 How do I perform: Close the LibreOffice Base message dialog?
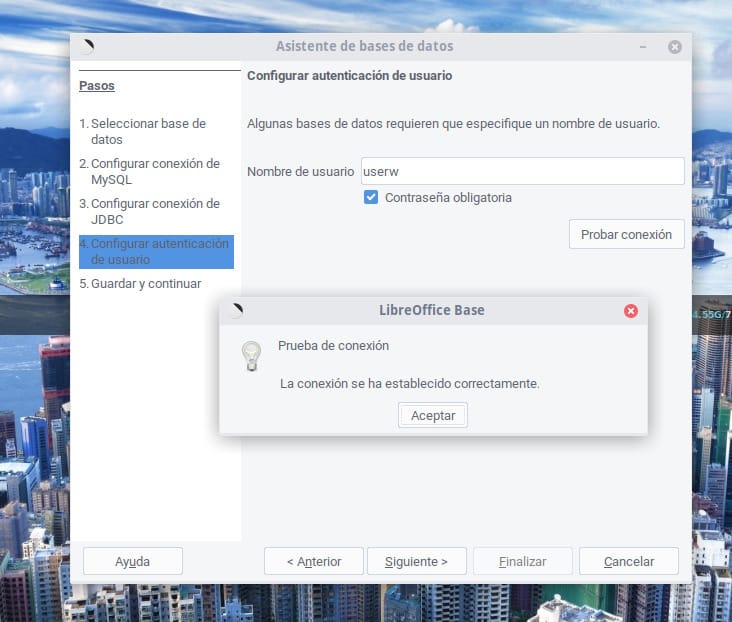(x=631, y=311)
